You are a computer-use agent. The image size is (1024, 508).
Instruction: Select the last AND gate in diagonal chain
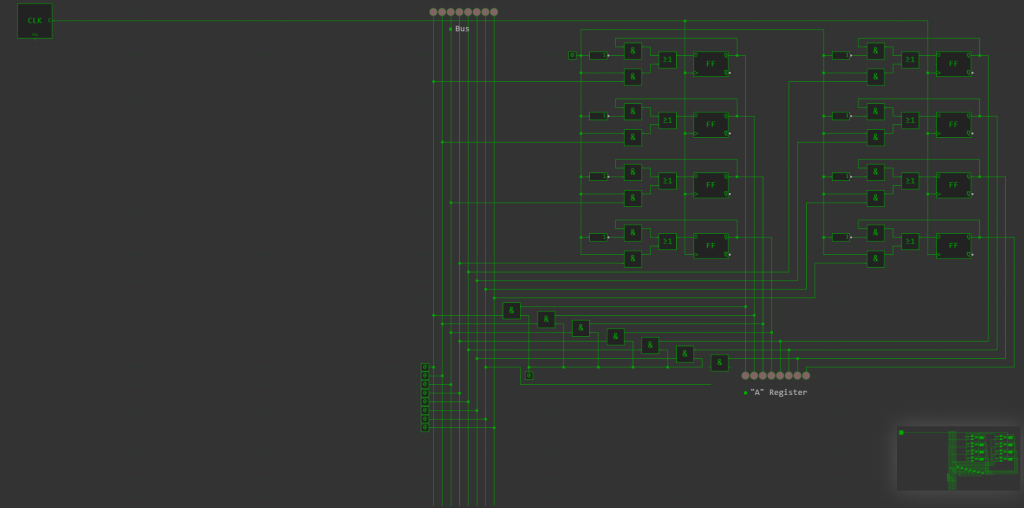click(719, 362)
